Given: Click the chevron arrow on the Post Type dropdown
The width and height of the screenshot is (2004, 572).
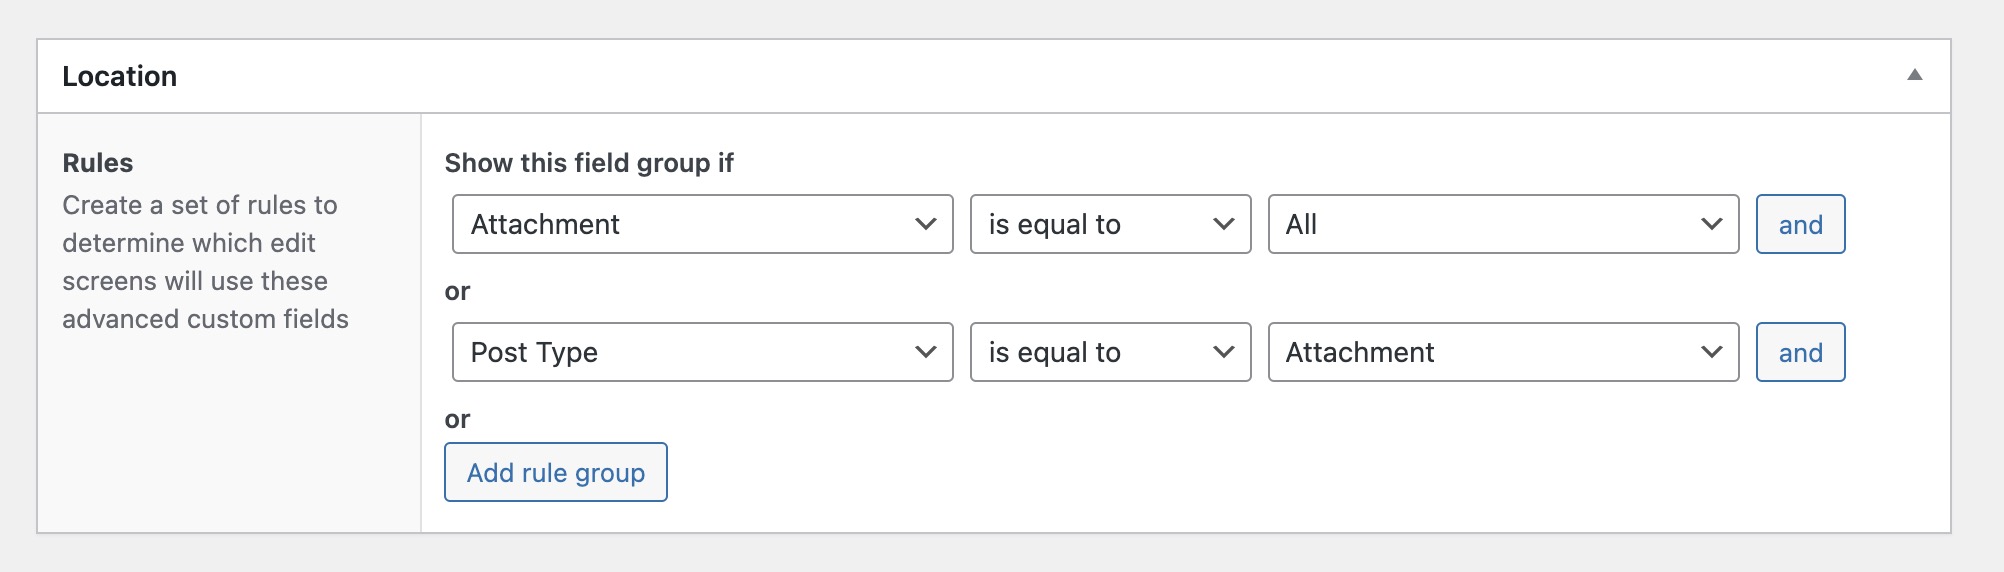Looking at the screenshot, I should (x=926, y=352).
